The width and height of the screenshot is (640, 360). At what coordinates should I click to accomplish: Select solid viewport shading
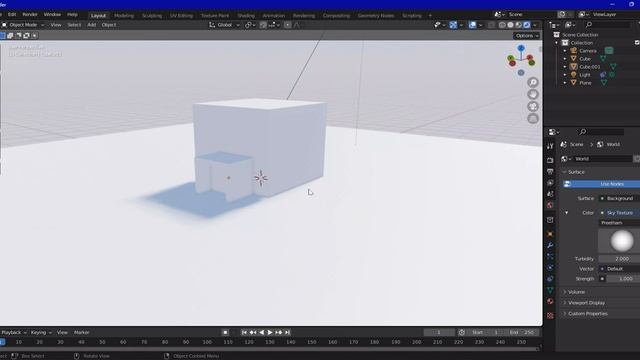[x=510, y=25]
